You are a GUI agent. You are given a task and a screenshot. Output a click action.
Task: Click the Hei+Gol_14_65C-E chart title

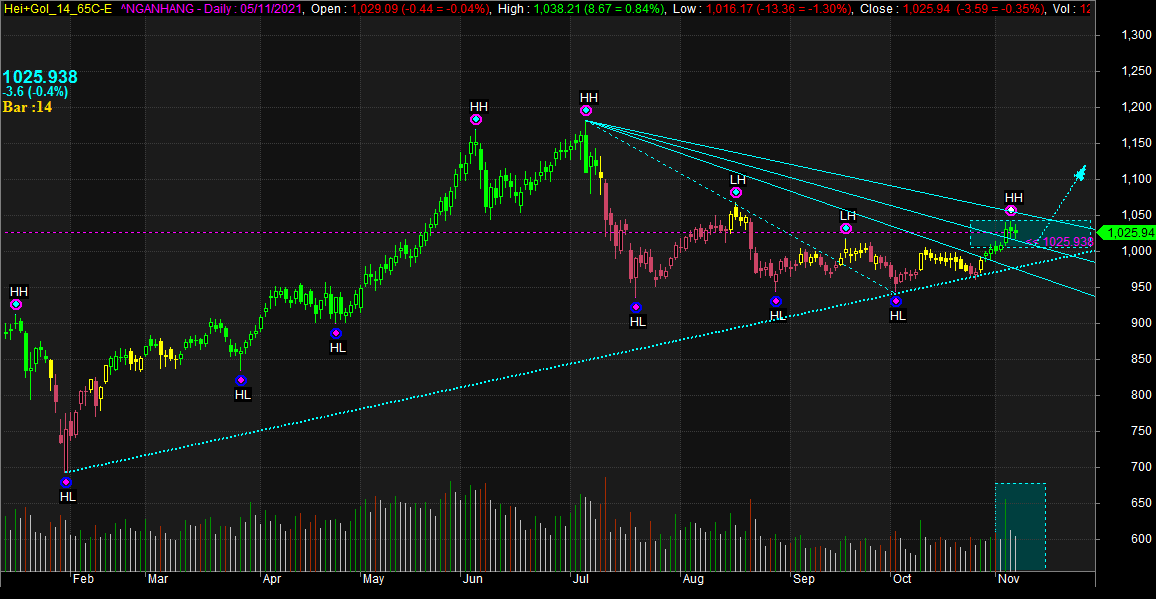[x=55, y=8]
